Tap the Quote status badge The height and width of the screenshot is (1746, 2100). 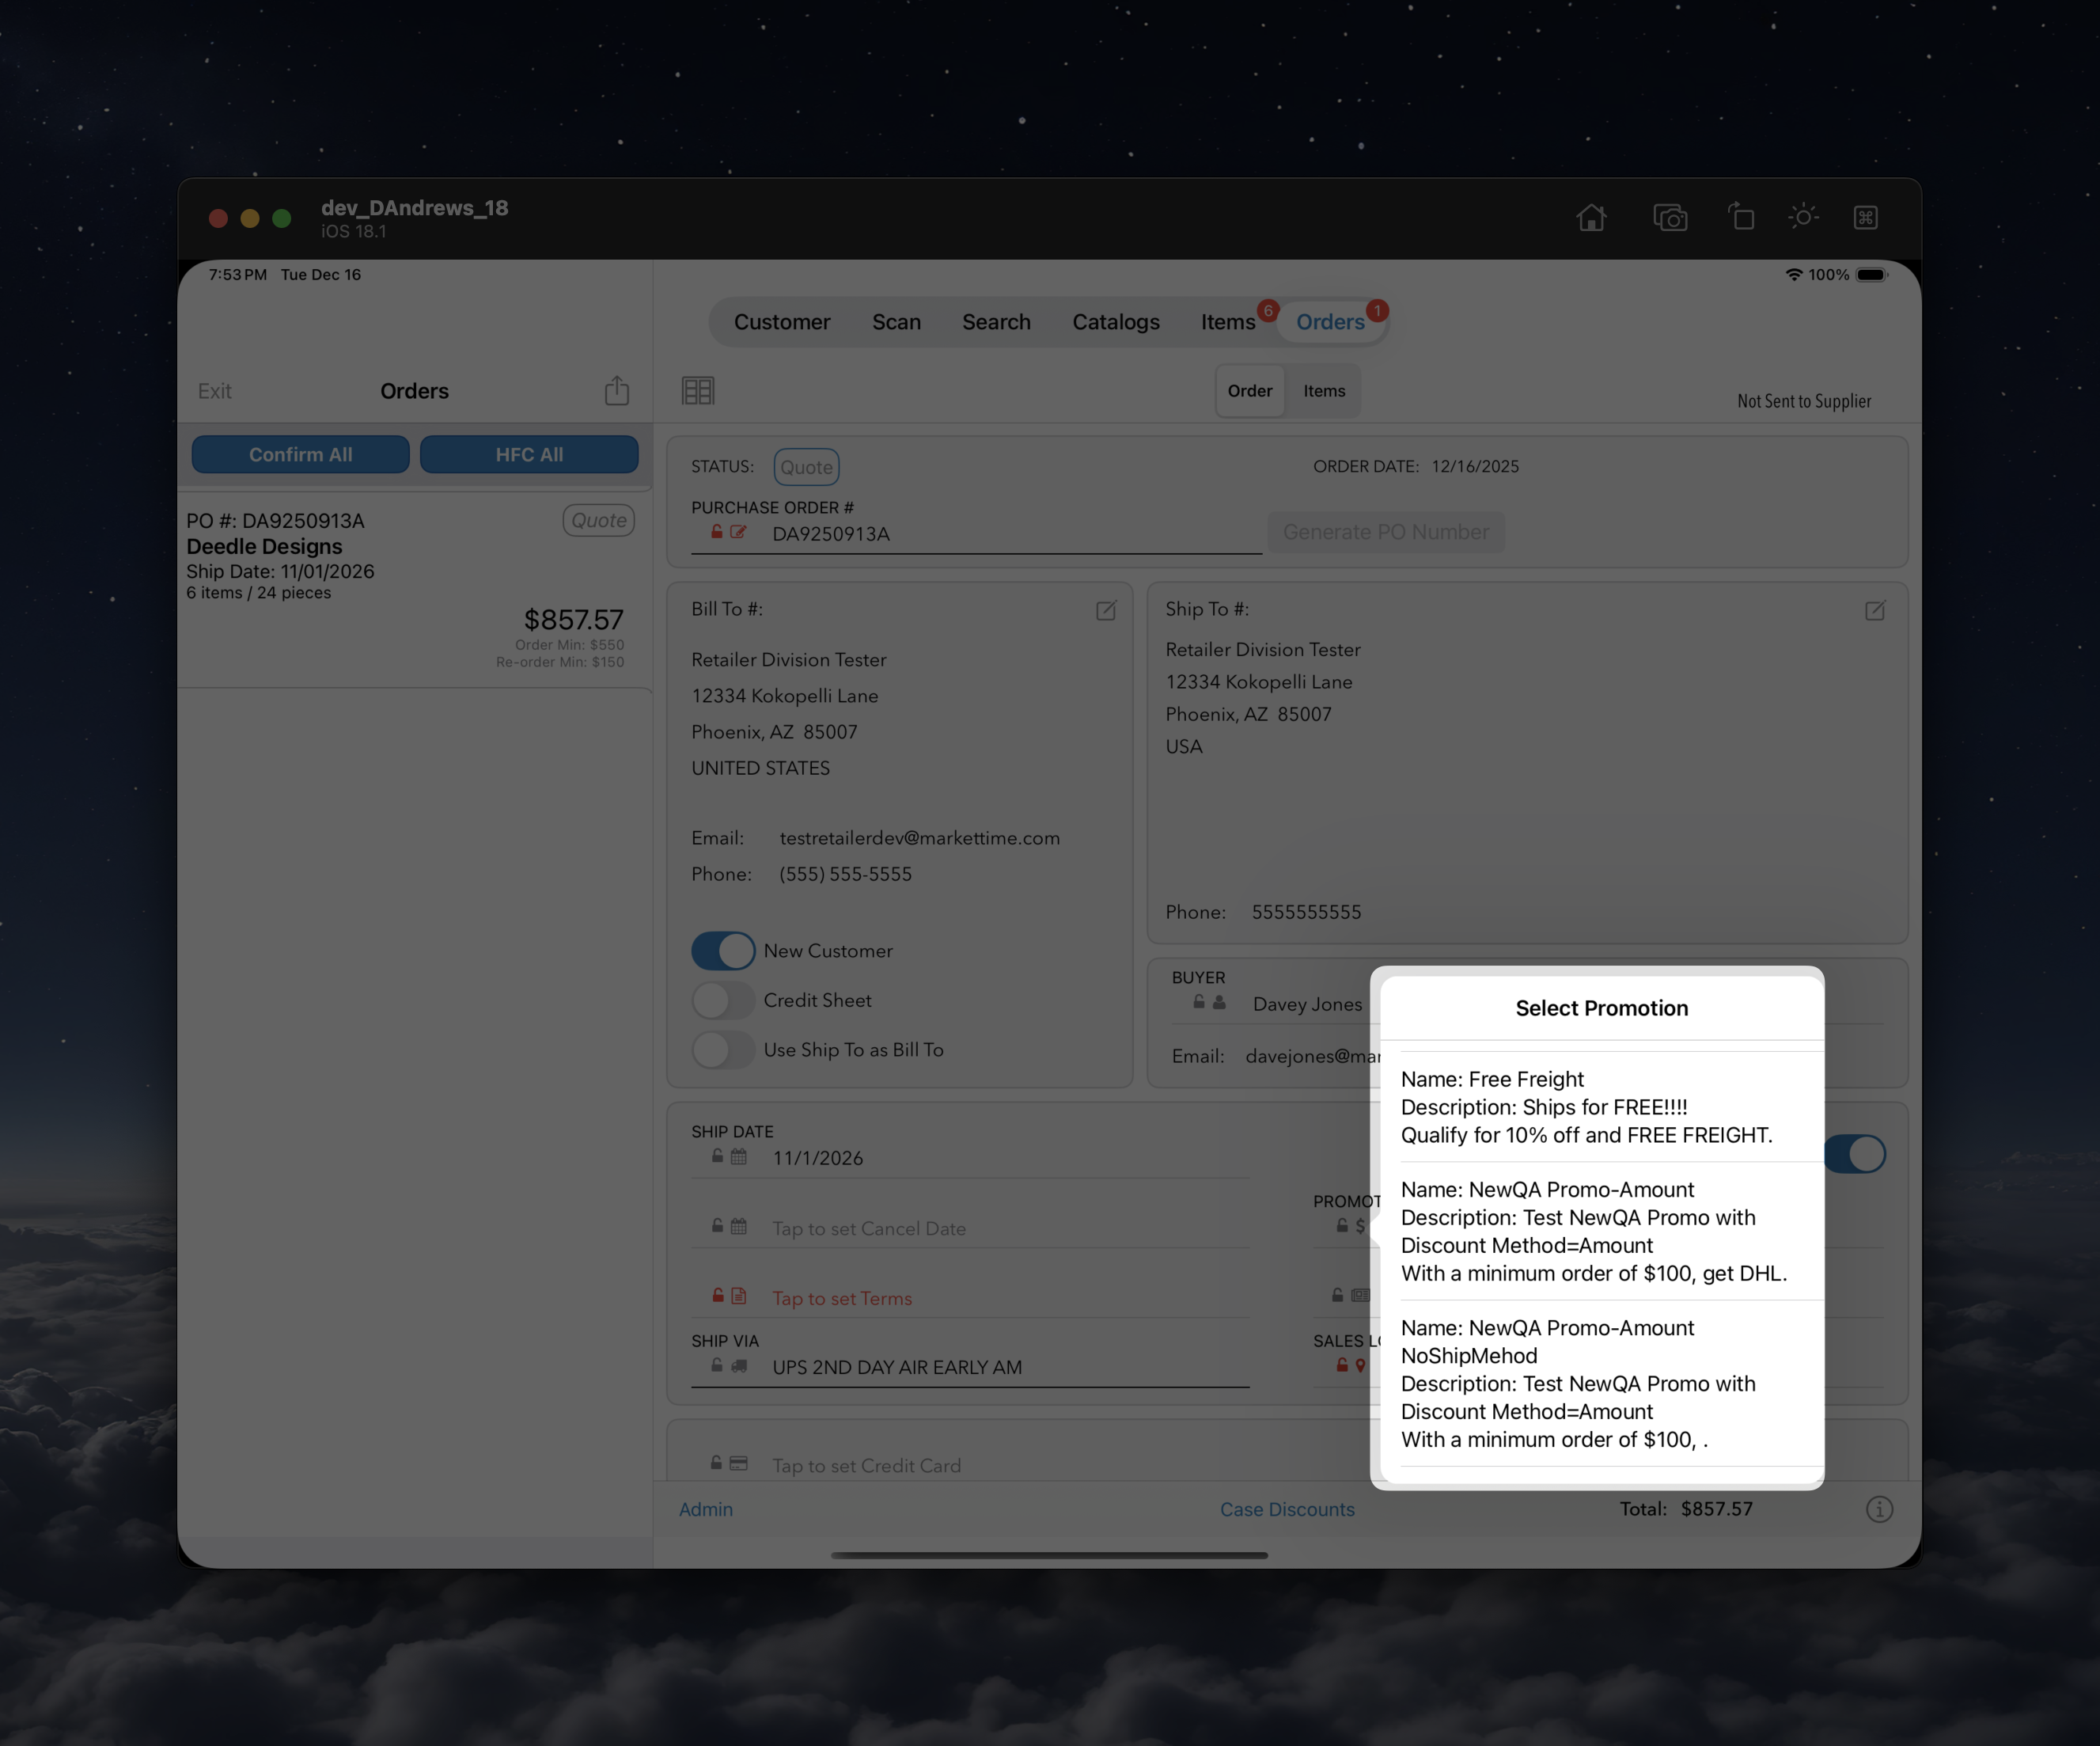pos(806,467)
